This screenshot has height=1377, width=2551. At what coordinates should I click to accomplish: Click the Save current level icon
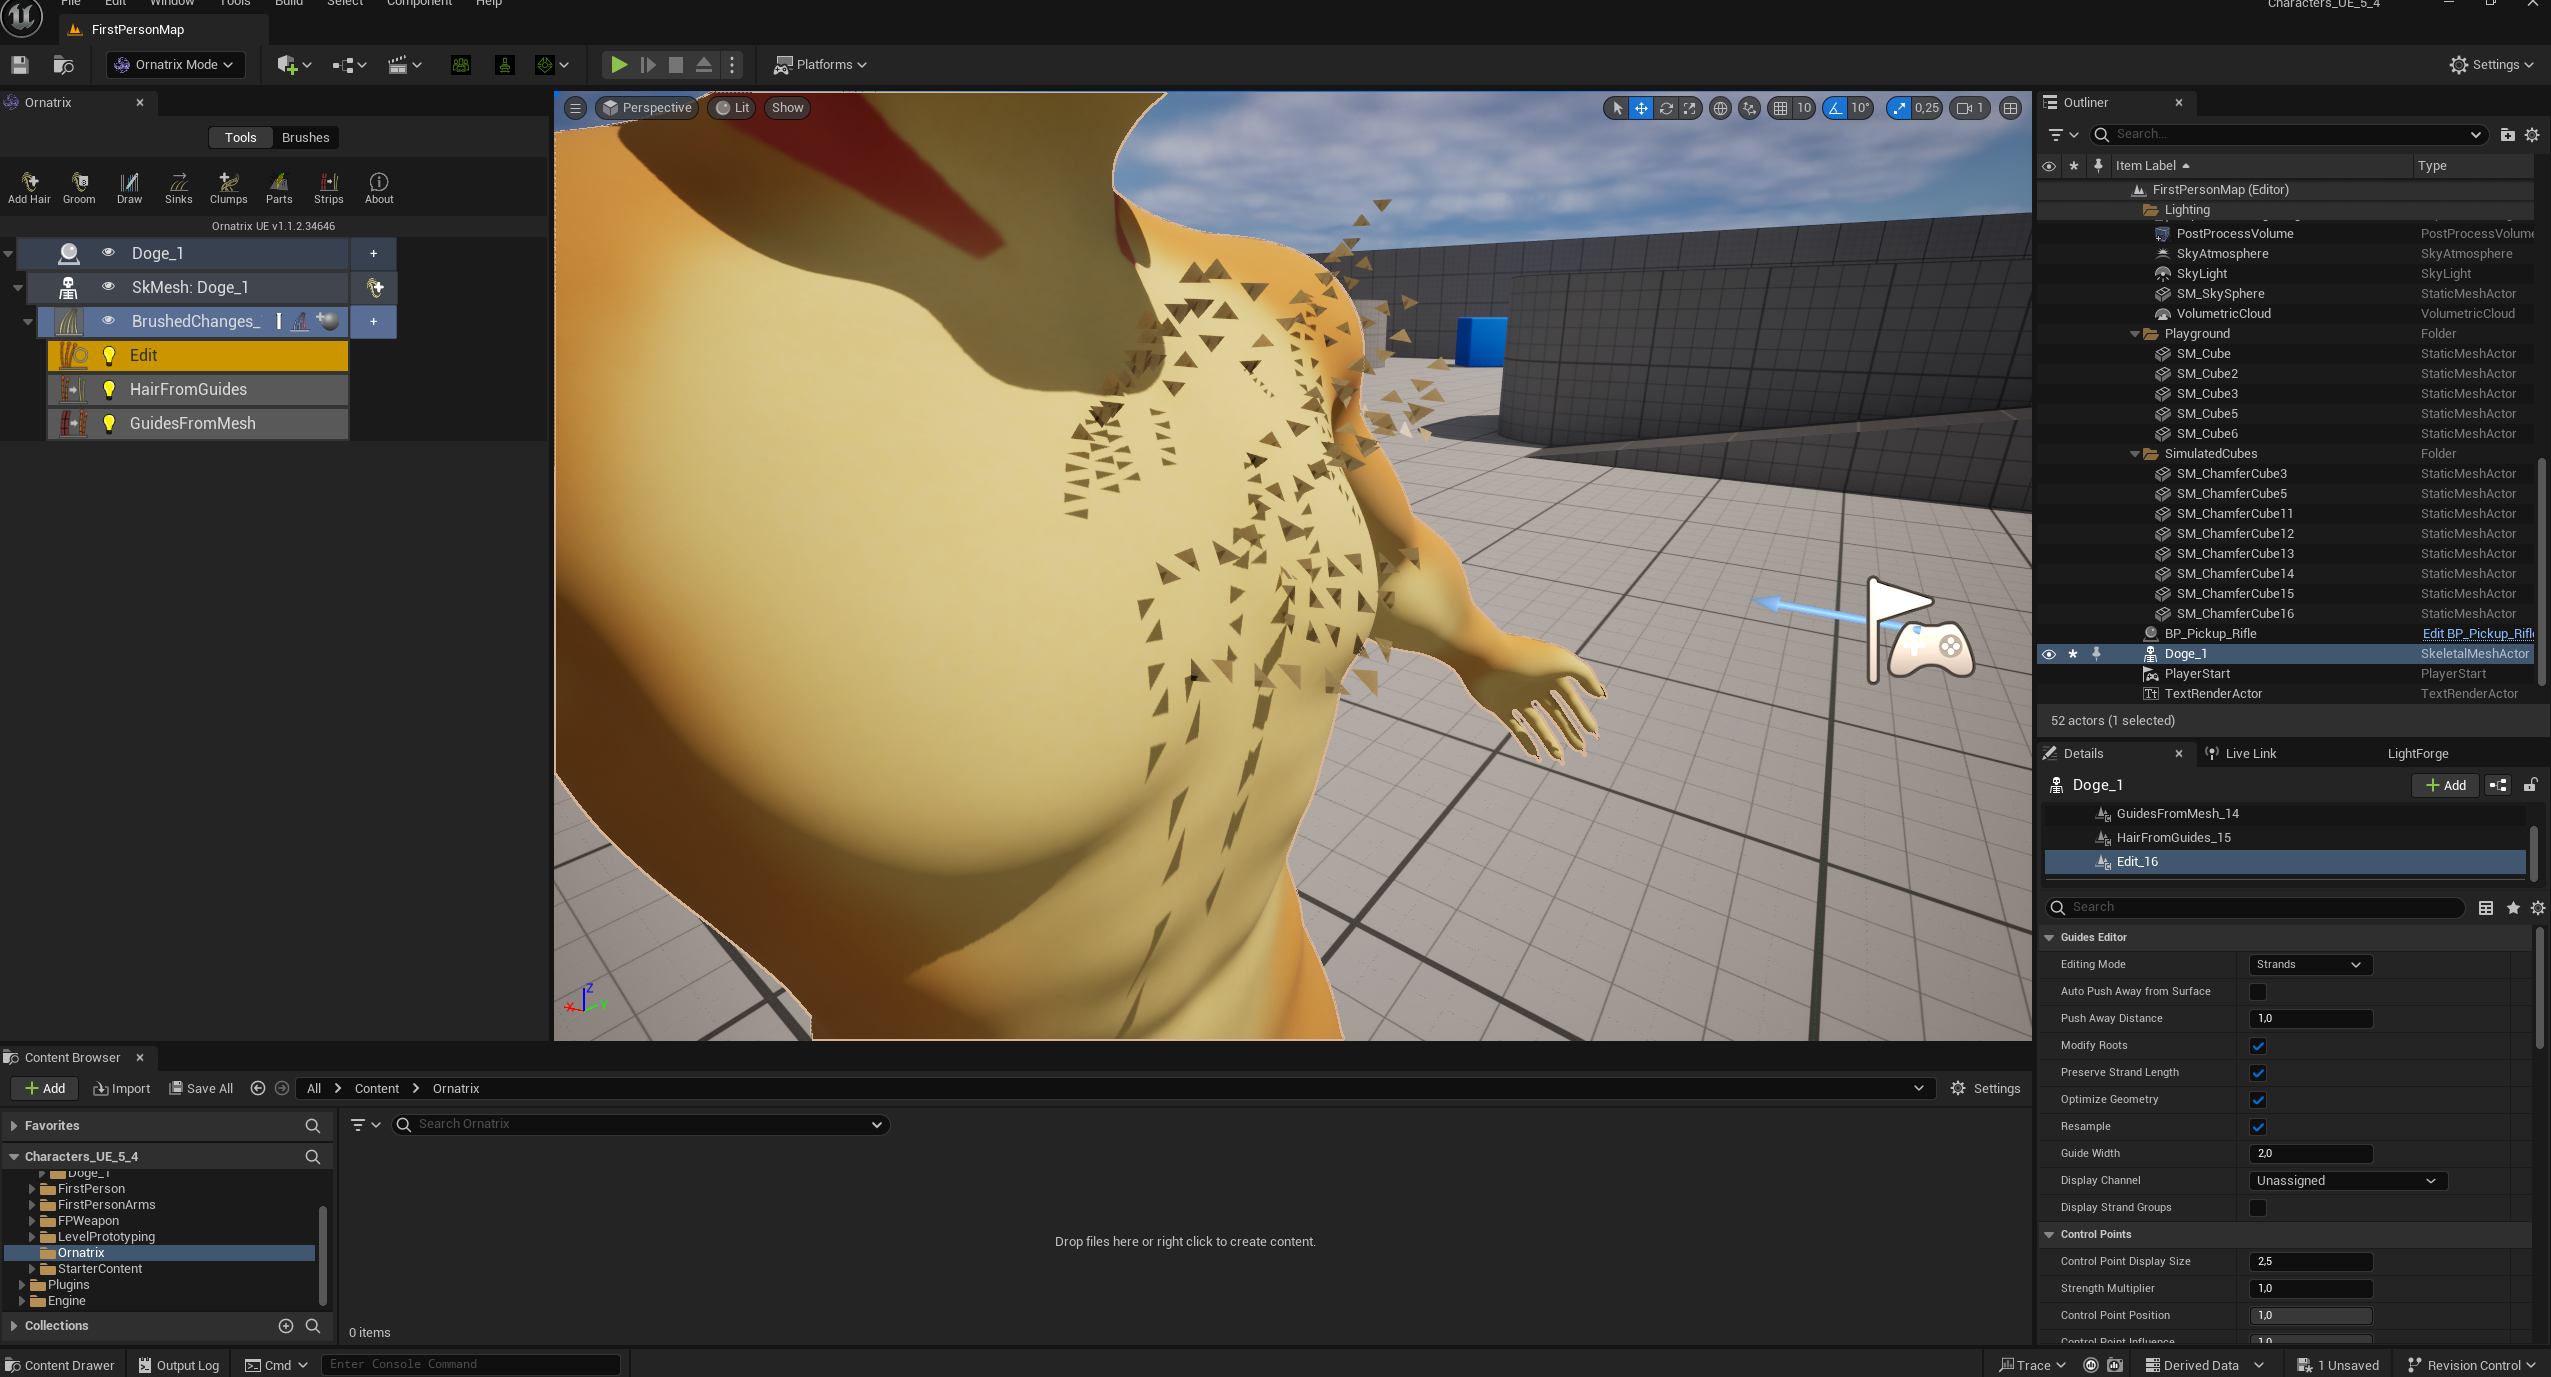(19, 65)
